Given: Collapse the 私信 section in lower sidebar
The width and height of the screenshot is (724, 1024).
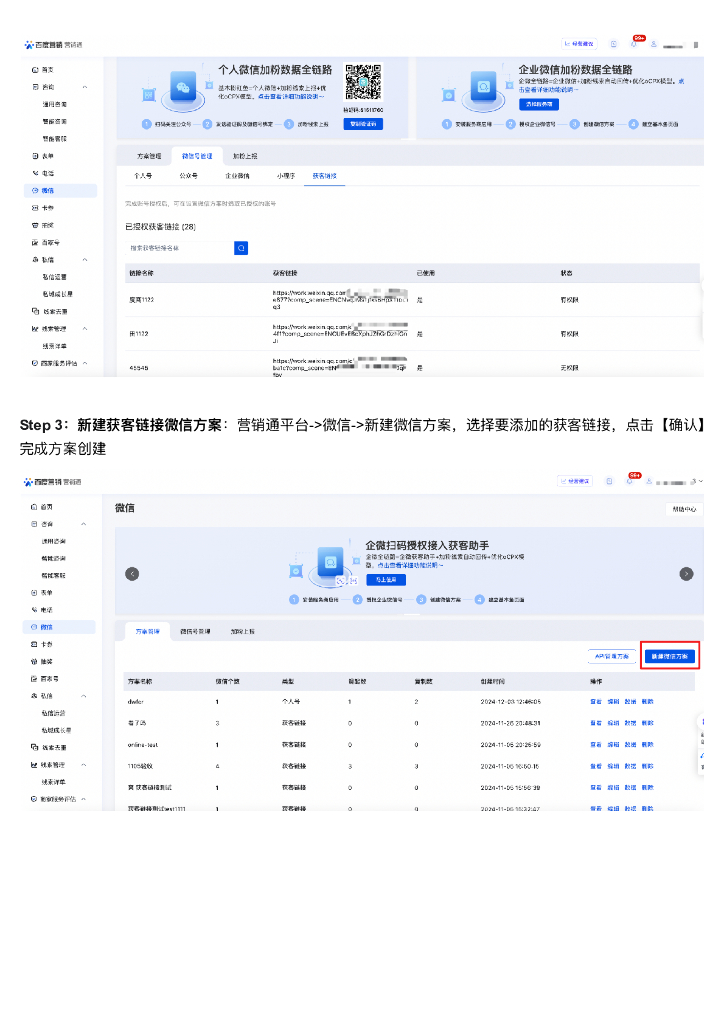Looking at the screenshot, I should click(85, 695).
